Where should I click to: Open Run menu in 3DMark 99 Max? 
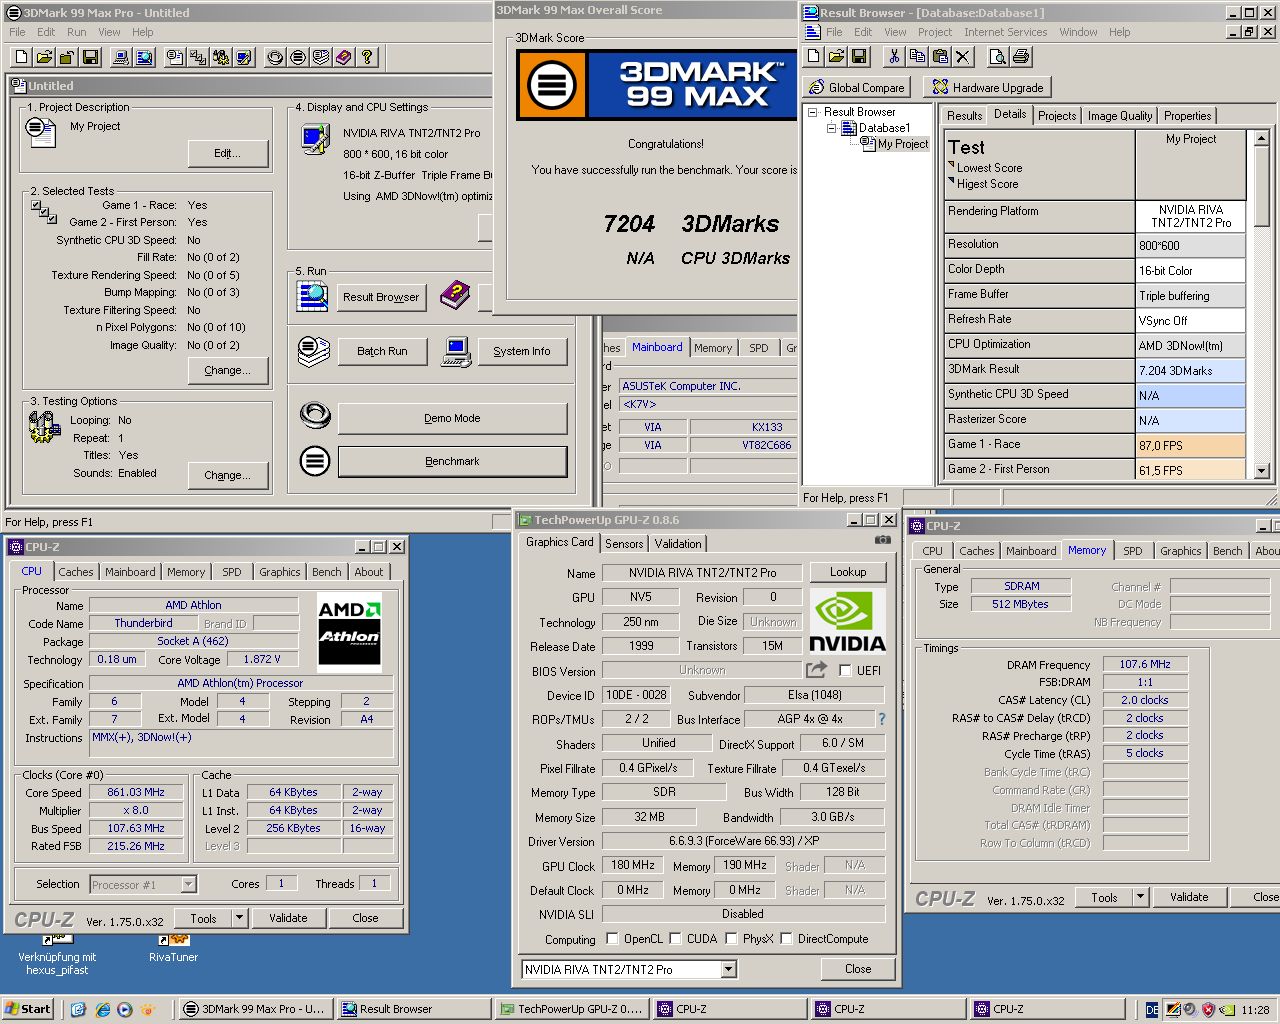click(x=76, y=32)
